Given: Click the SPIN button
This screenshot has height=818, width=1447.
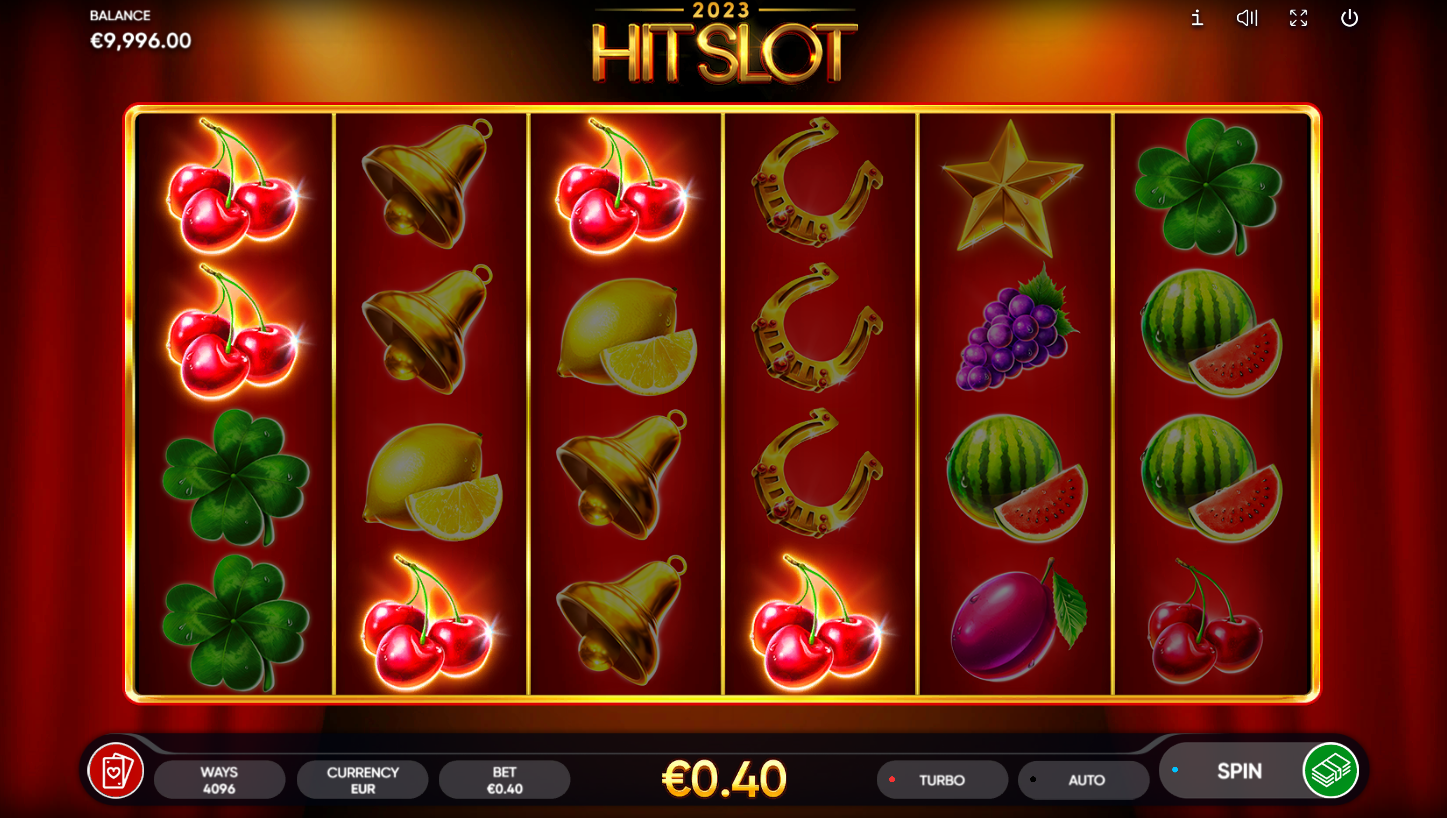Looking at the screenshot, I should (1238, 771).
